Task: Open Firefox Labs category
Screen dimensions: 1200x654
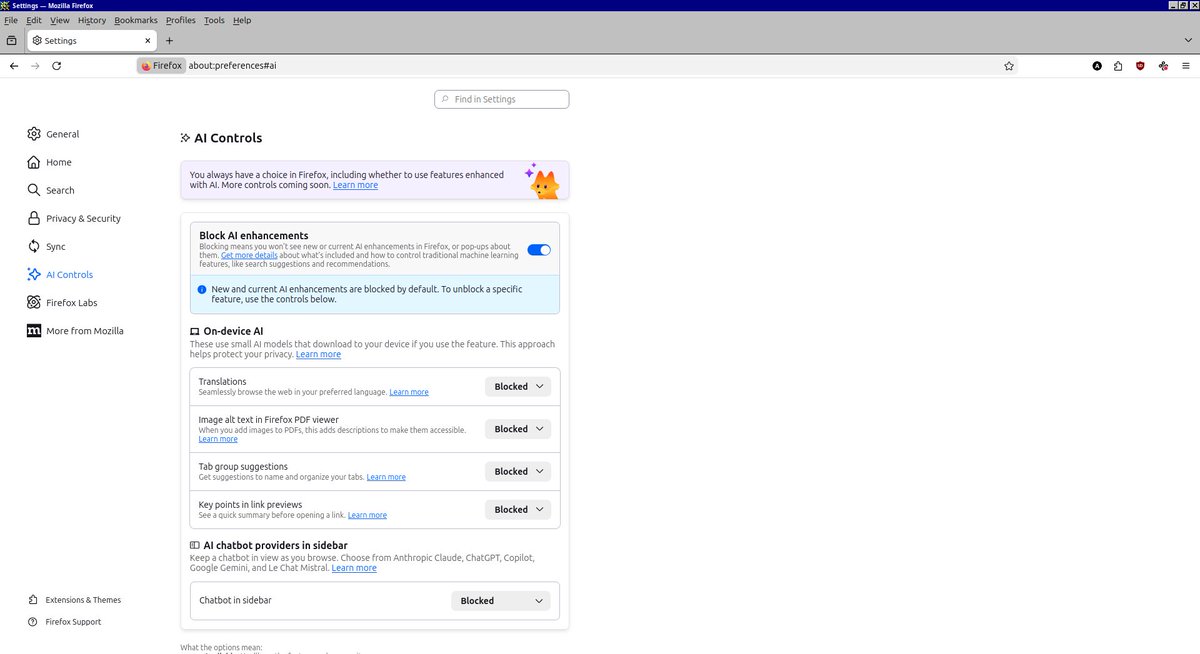Action: pos(62,302)
